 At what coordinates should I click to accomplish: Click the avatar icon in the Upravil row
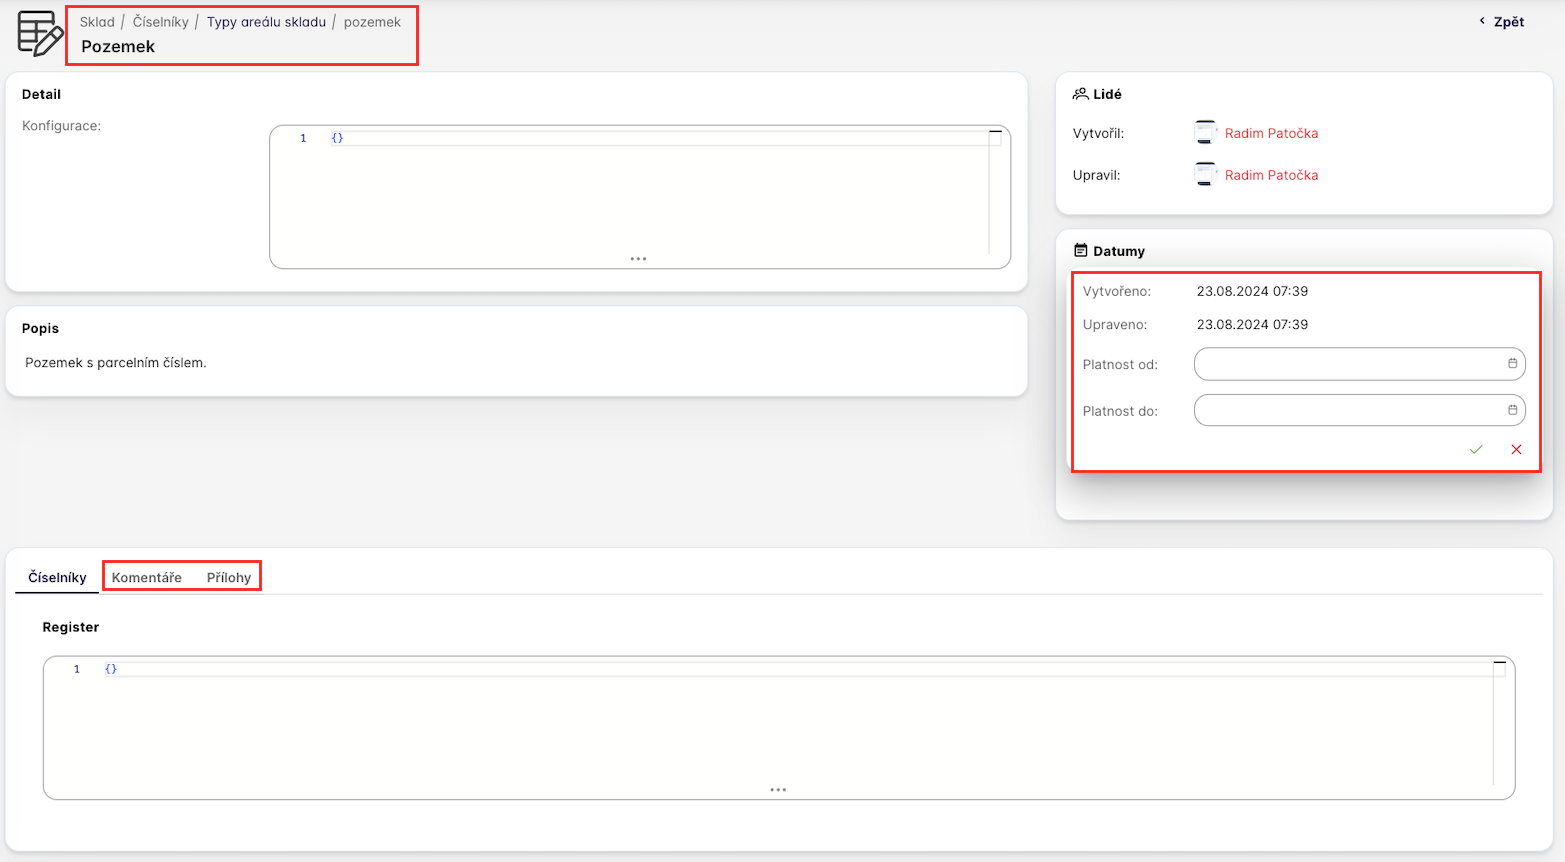pos(1205,175)
